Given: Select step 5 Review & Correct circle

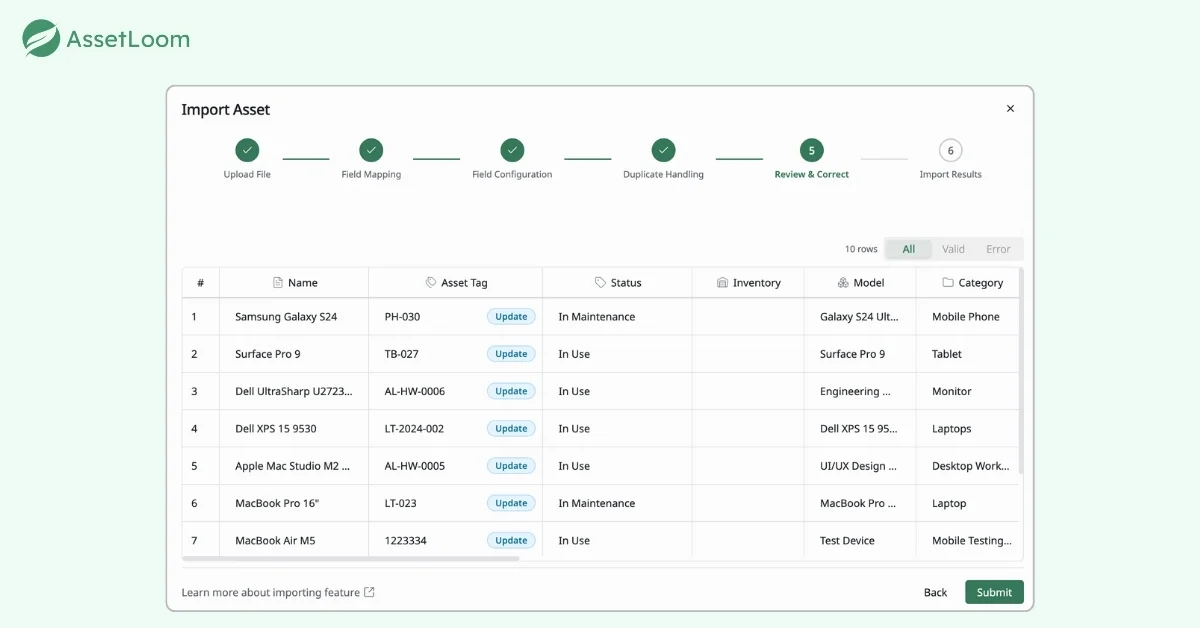Looking at the screenshot, I should [811, 150].
